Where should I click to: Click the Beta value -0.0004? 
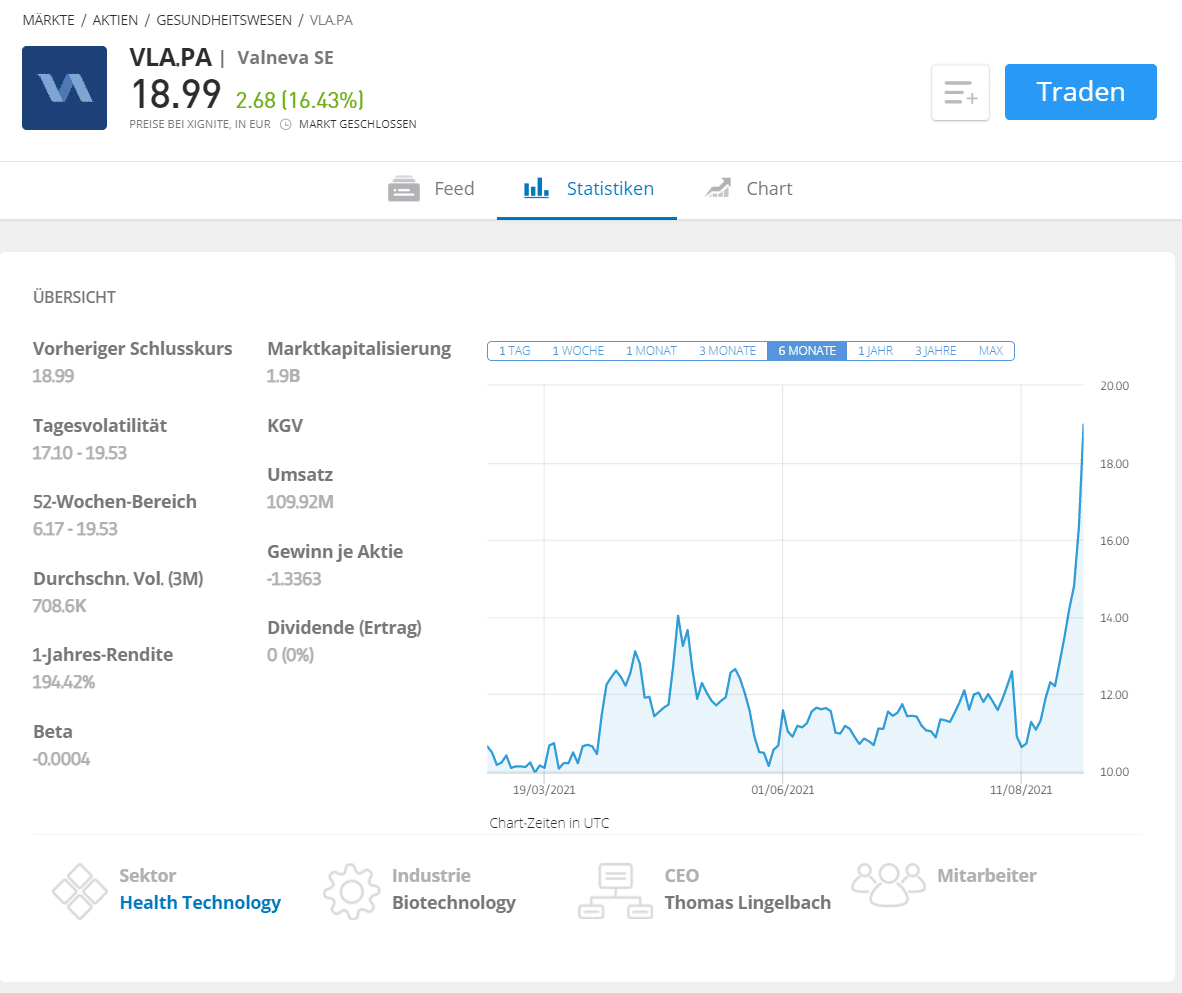point(61,759)
